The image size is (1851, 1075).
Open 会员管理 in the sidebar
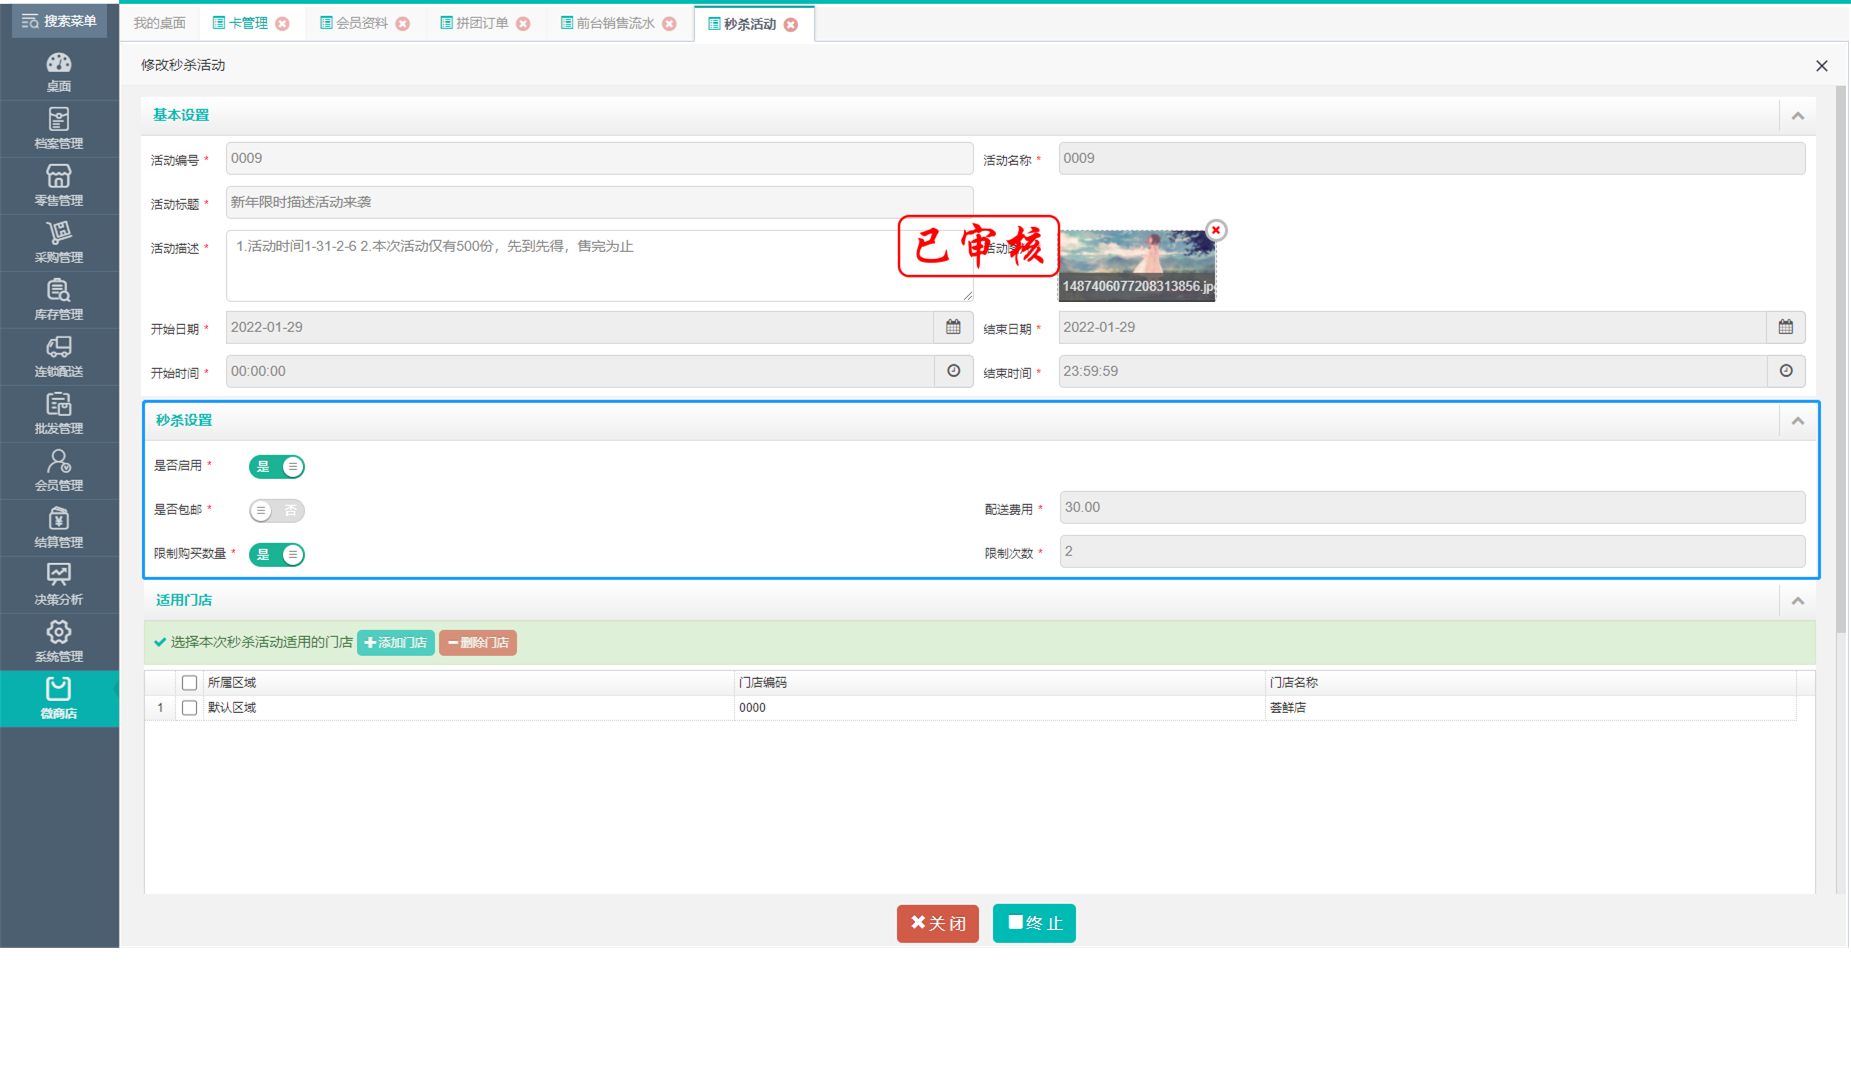click(x=59, y=471)
